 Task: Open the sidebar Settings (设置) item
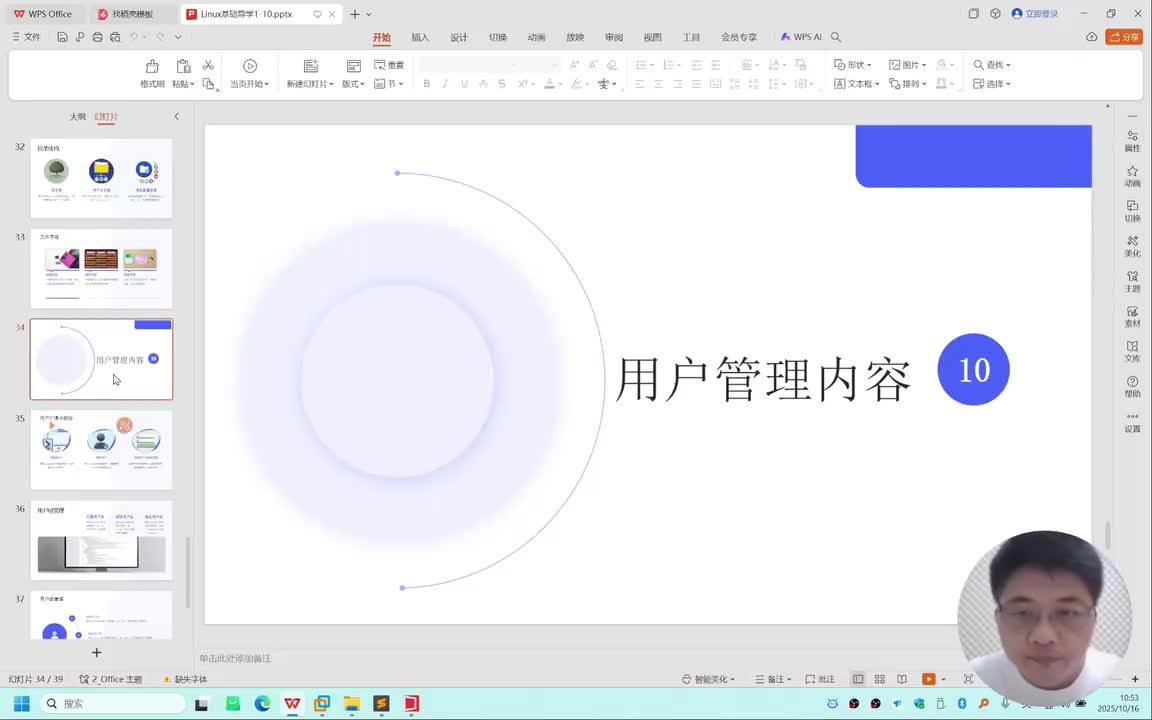pos(1132,422)
